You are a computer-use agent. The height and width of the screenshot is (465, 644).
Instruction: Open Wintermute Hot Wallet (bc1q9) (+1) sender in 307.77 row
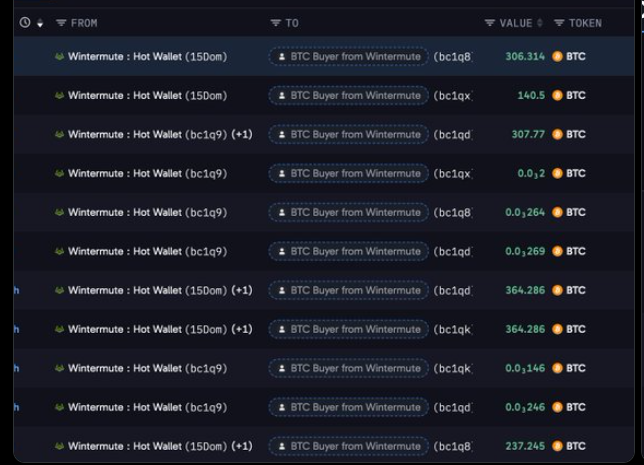[x=160, y=135]
